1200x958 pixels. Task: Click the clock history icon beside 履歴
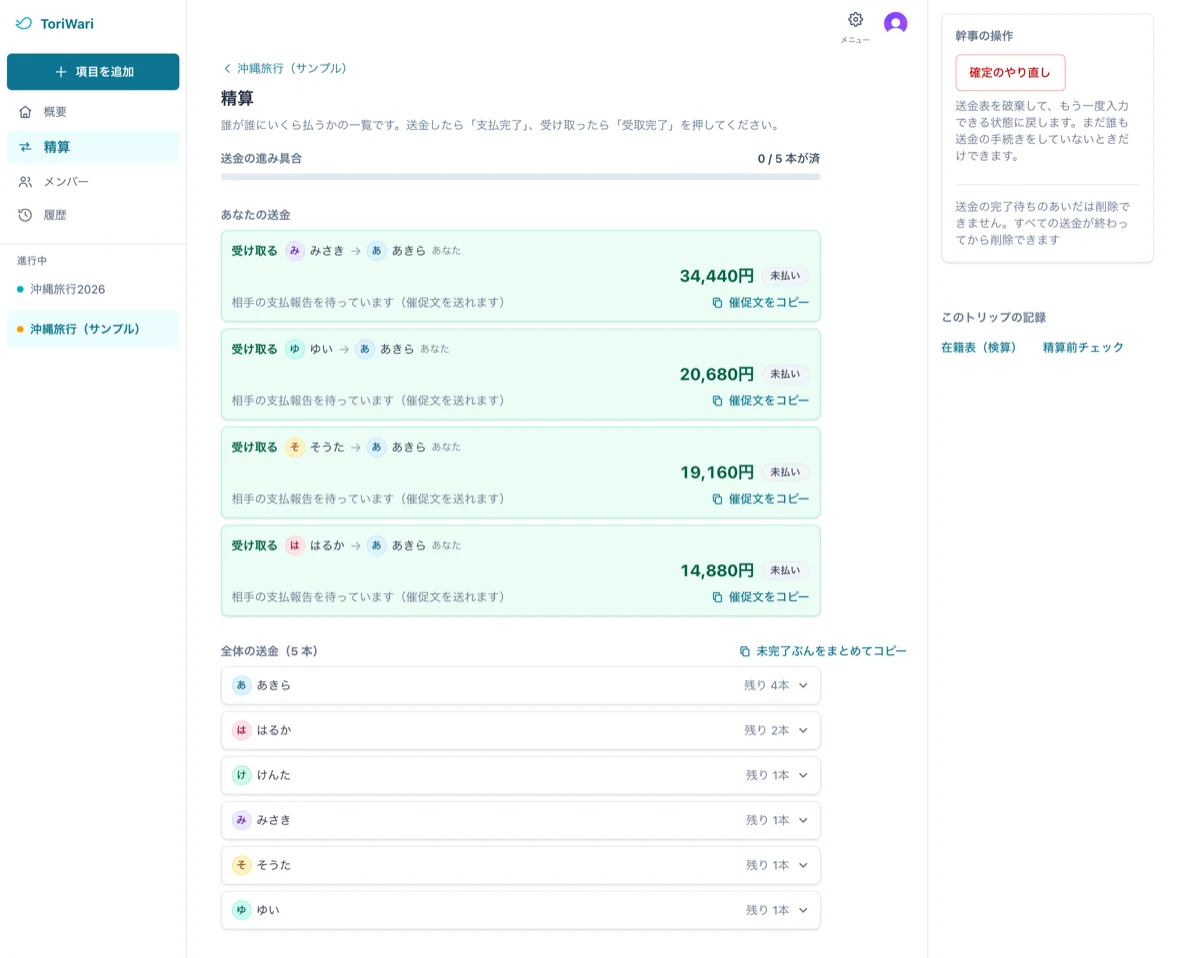tap(25, 215)
